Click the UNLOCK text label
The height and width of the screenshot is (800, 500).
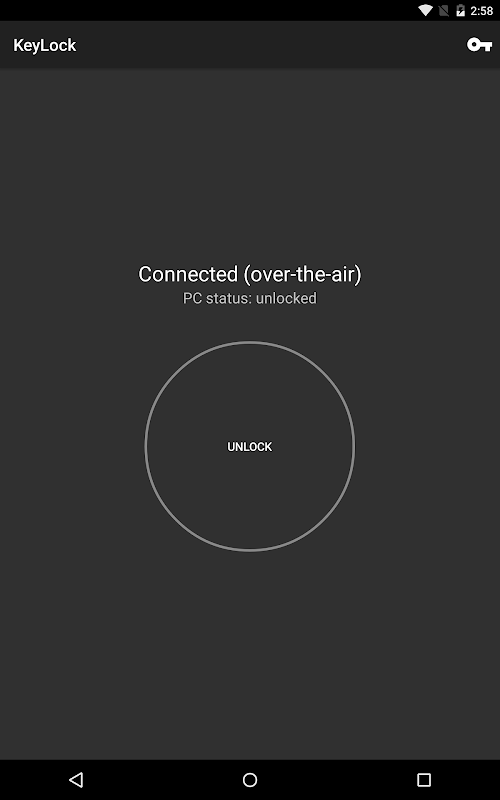pos(249,446)
